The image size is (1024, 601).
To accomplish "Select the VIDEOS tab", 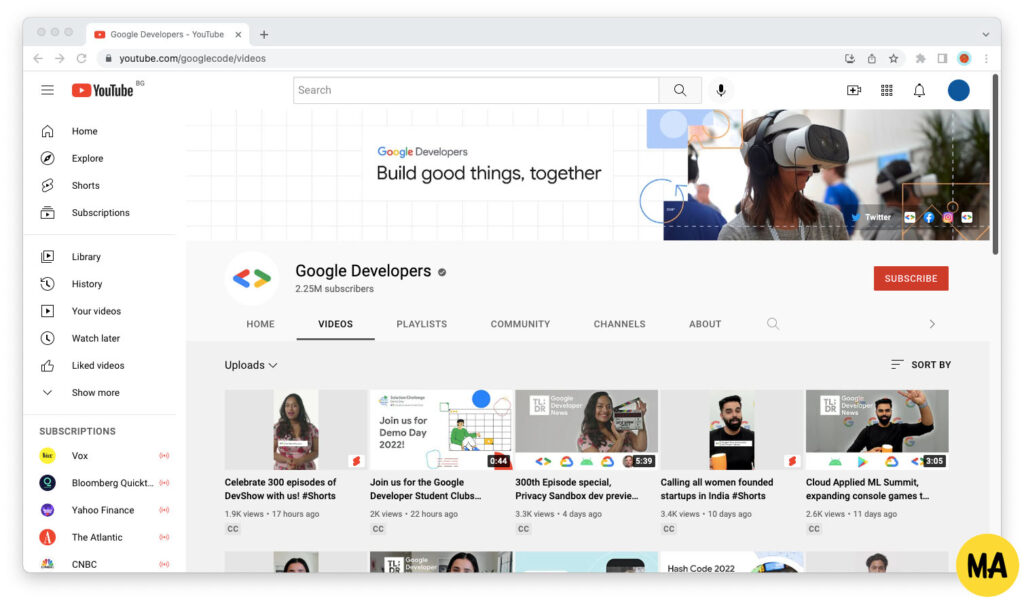I will pos(336,324).
